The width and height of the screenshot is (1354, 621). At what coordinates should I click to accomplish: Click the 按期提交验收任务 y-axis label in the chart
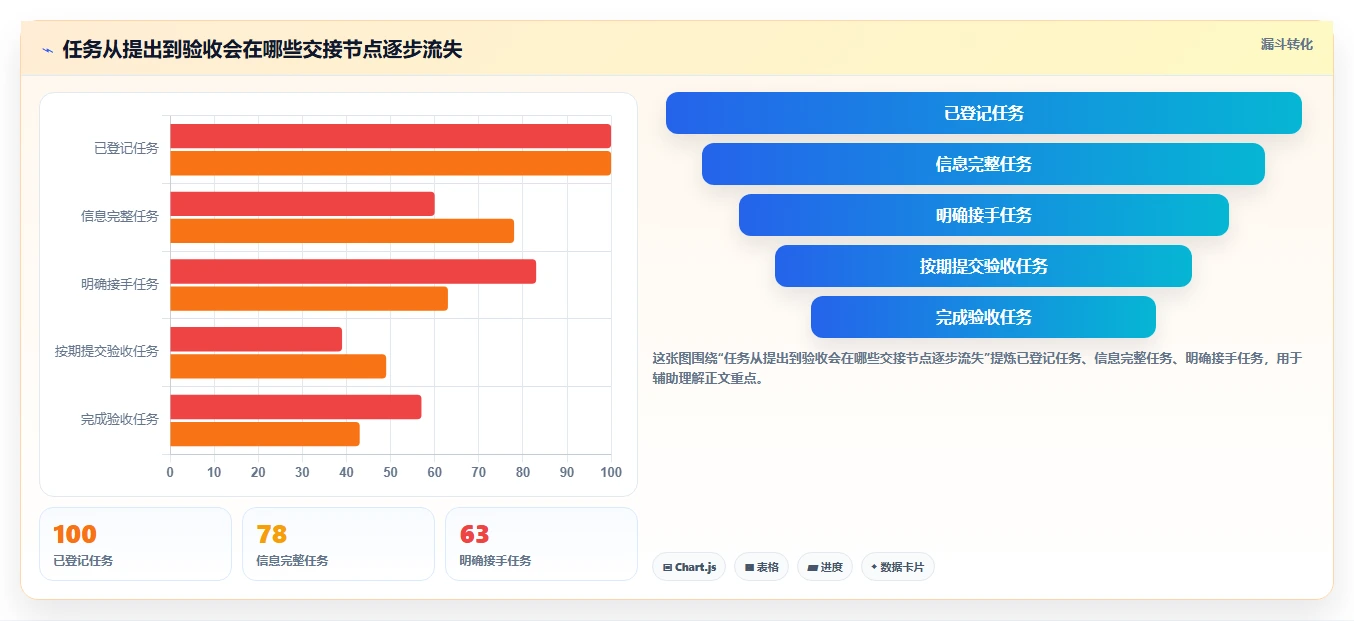pos(107,352)
